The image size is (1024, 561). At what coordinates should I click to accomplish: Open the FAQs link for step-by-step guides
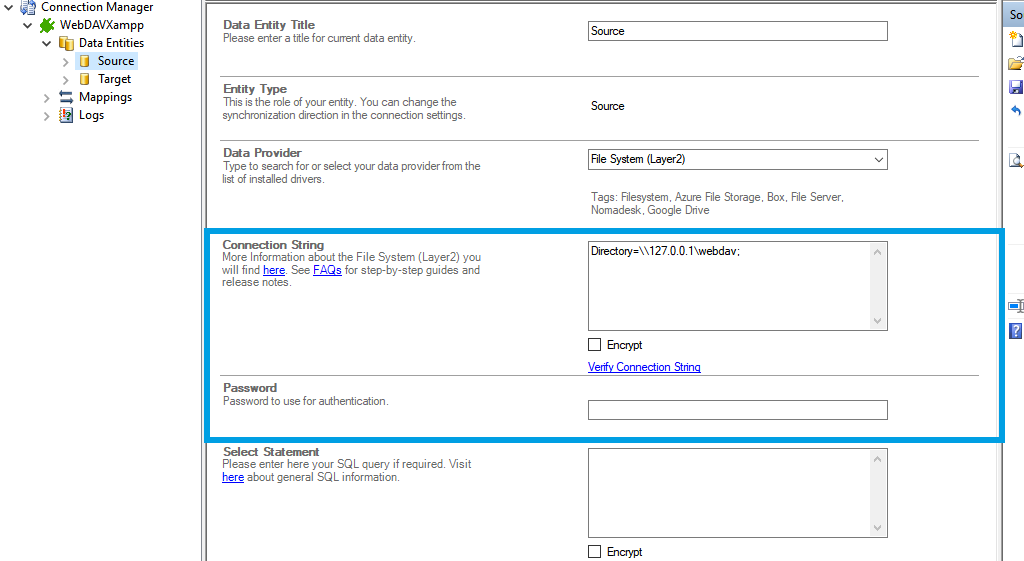pyautogui.click(x=327, y=270)
